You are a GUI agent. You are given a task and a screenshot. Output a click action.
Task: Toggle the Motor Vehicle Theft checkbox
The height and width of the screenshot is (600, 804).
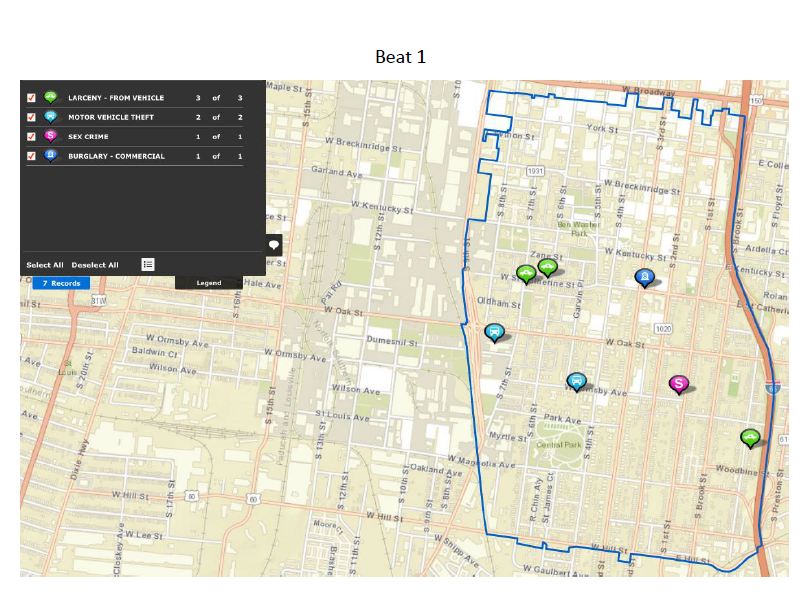click(31, 117)
